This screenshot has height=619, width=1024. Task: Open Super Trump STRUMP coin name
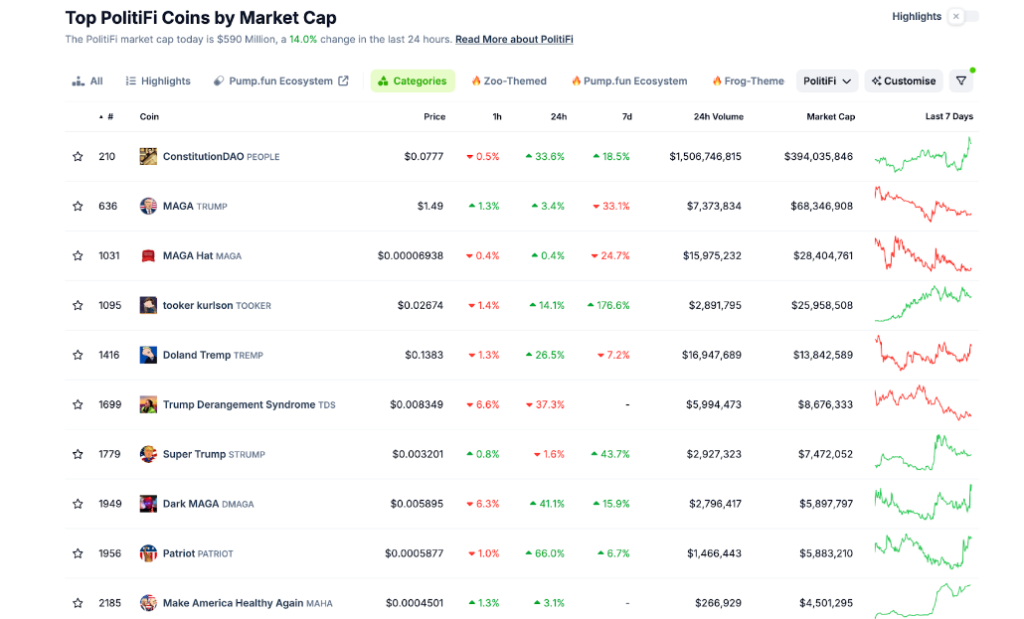(214, 454)
